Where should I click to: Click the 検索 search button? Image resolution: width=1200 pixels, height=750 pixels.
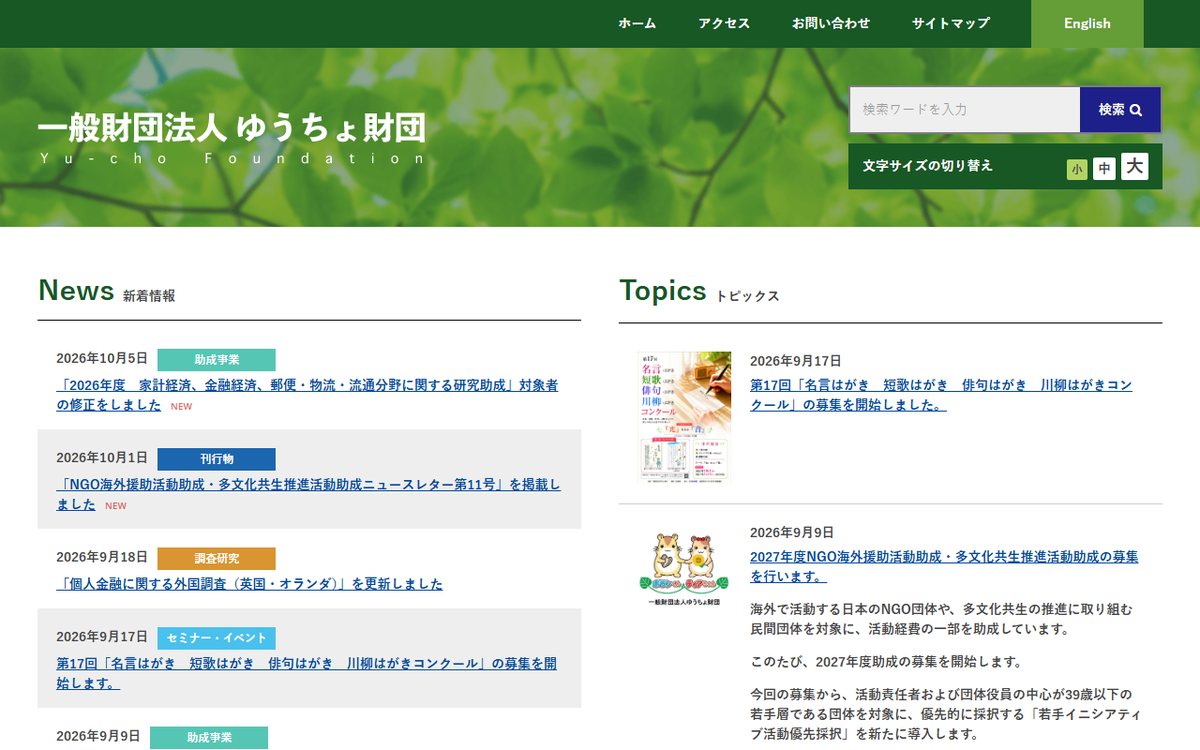coord(1120,110)
